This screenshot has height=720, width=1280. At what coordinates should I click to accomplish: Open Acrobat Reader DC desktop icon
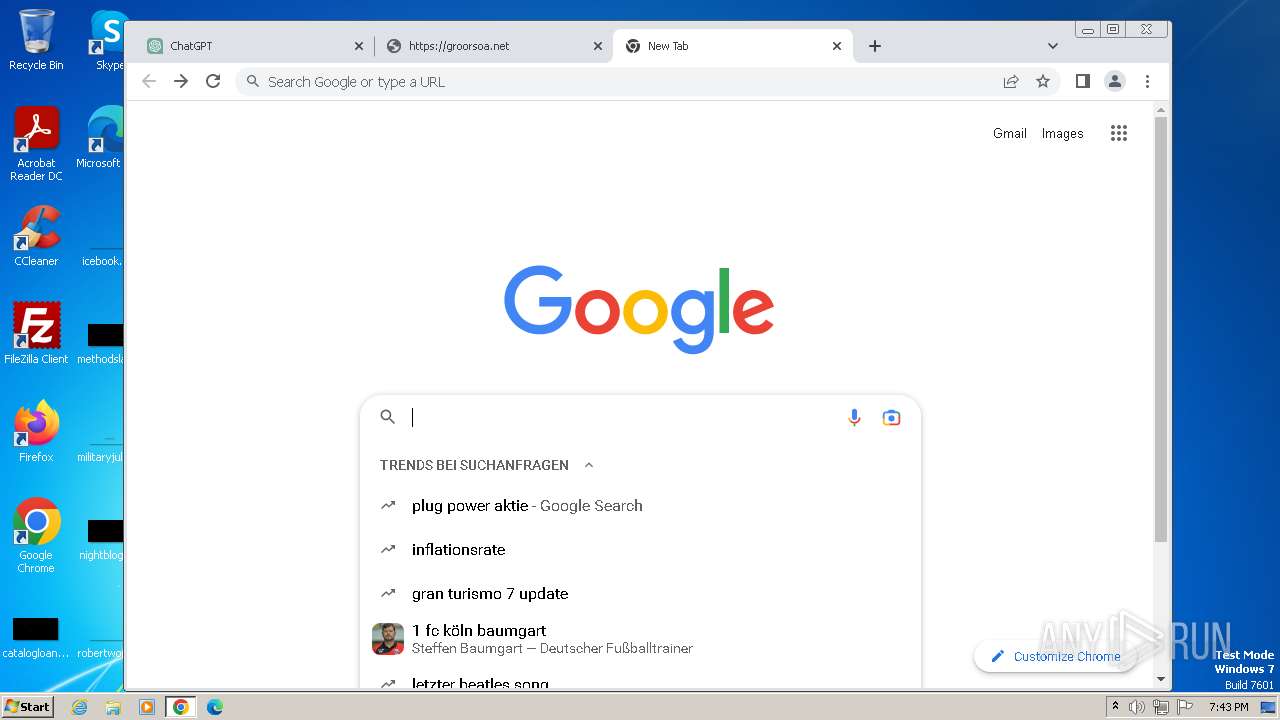(x=36, y=144)
